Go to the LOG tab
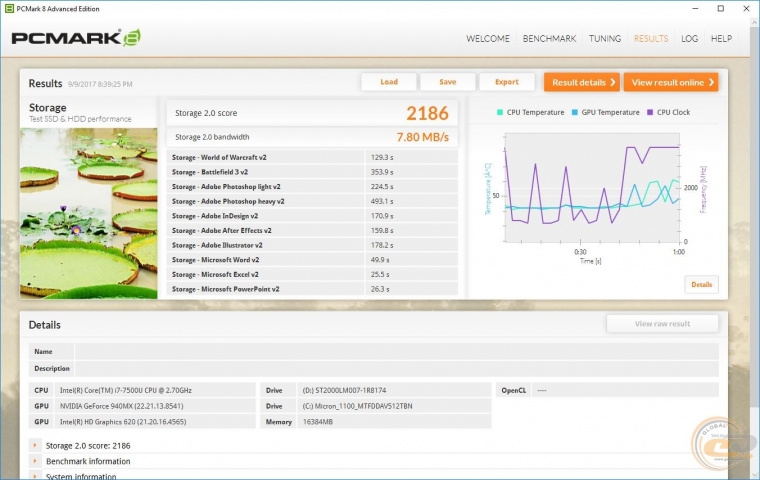Viewport: 760px width, 480px height. point(689,38)
